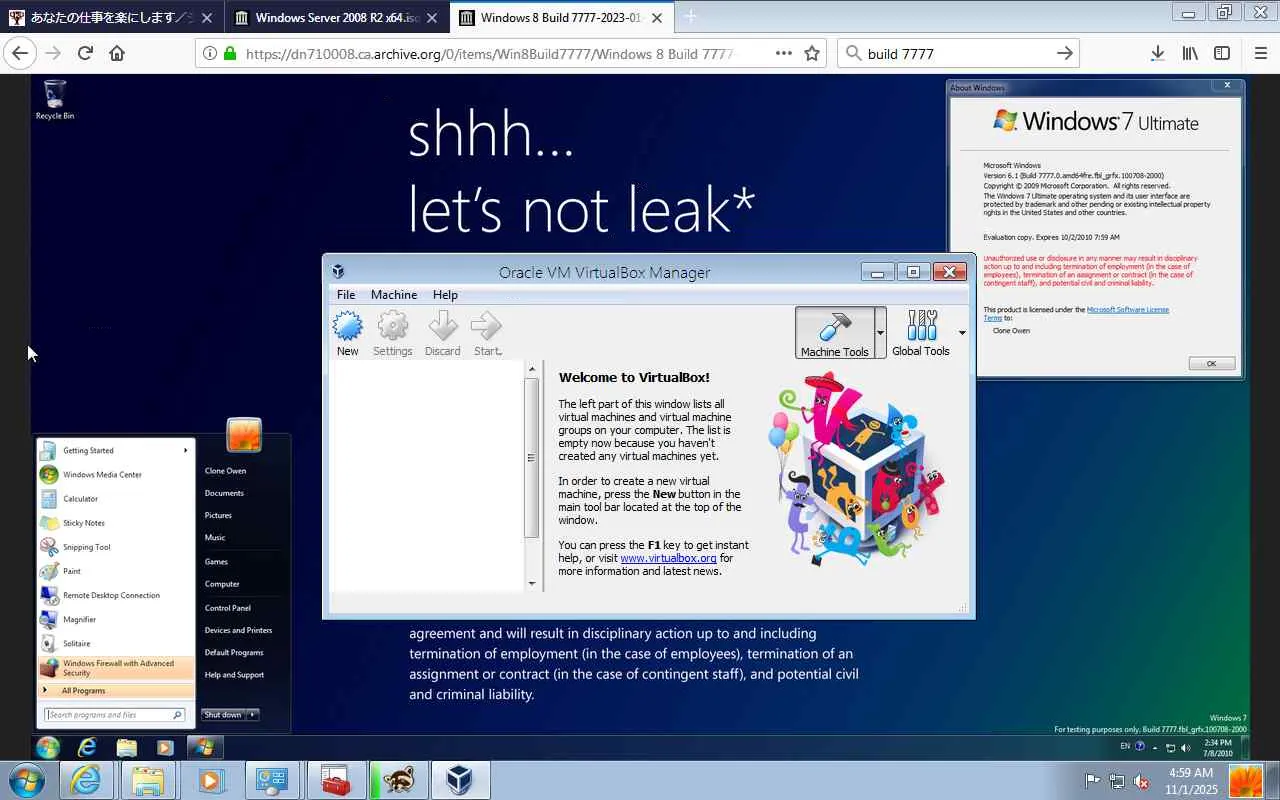Expand the Getting Started submenu arrow
This screenshot has height=800, width=1280.
coord(186,451)
